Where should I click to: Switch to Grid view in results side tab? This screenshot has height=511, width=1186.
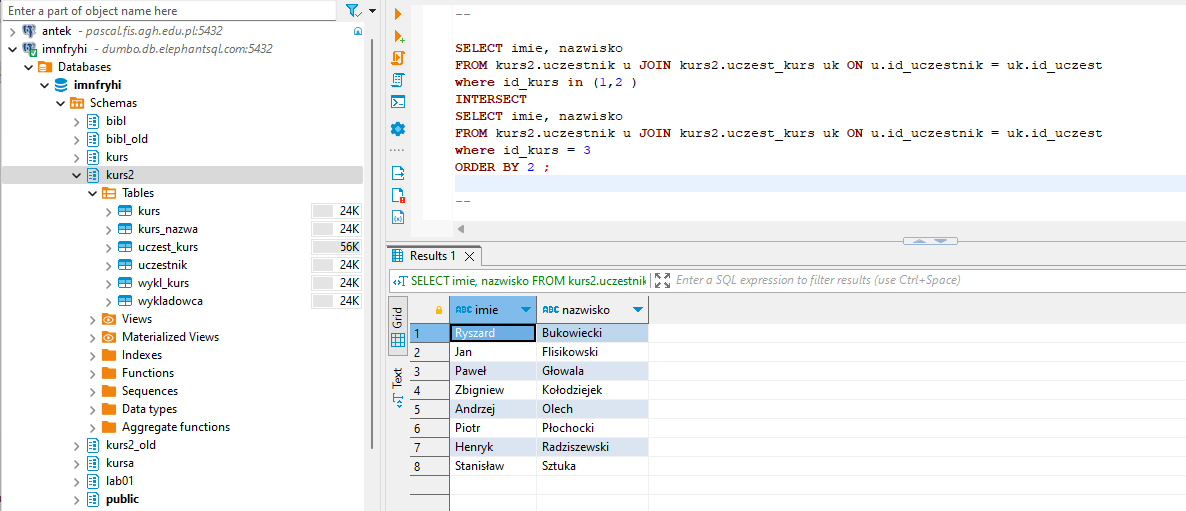coord(398,327)
